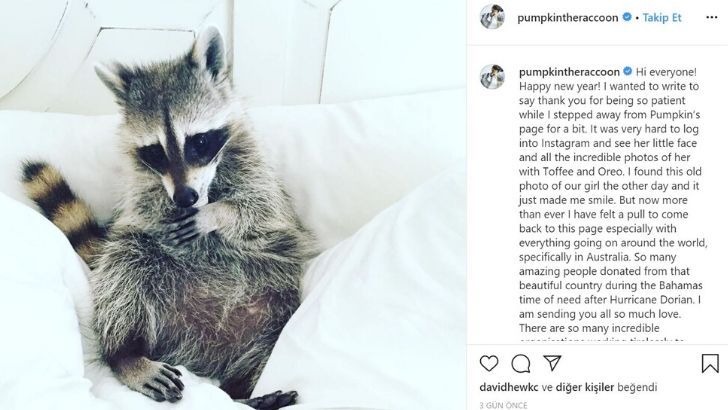Viewport: 728px width, 410px height.
Task: Like the post with the heart icon
Action: tap(489, 363)
